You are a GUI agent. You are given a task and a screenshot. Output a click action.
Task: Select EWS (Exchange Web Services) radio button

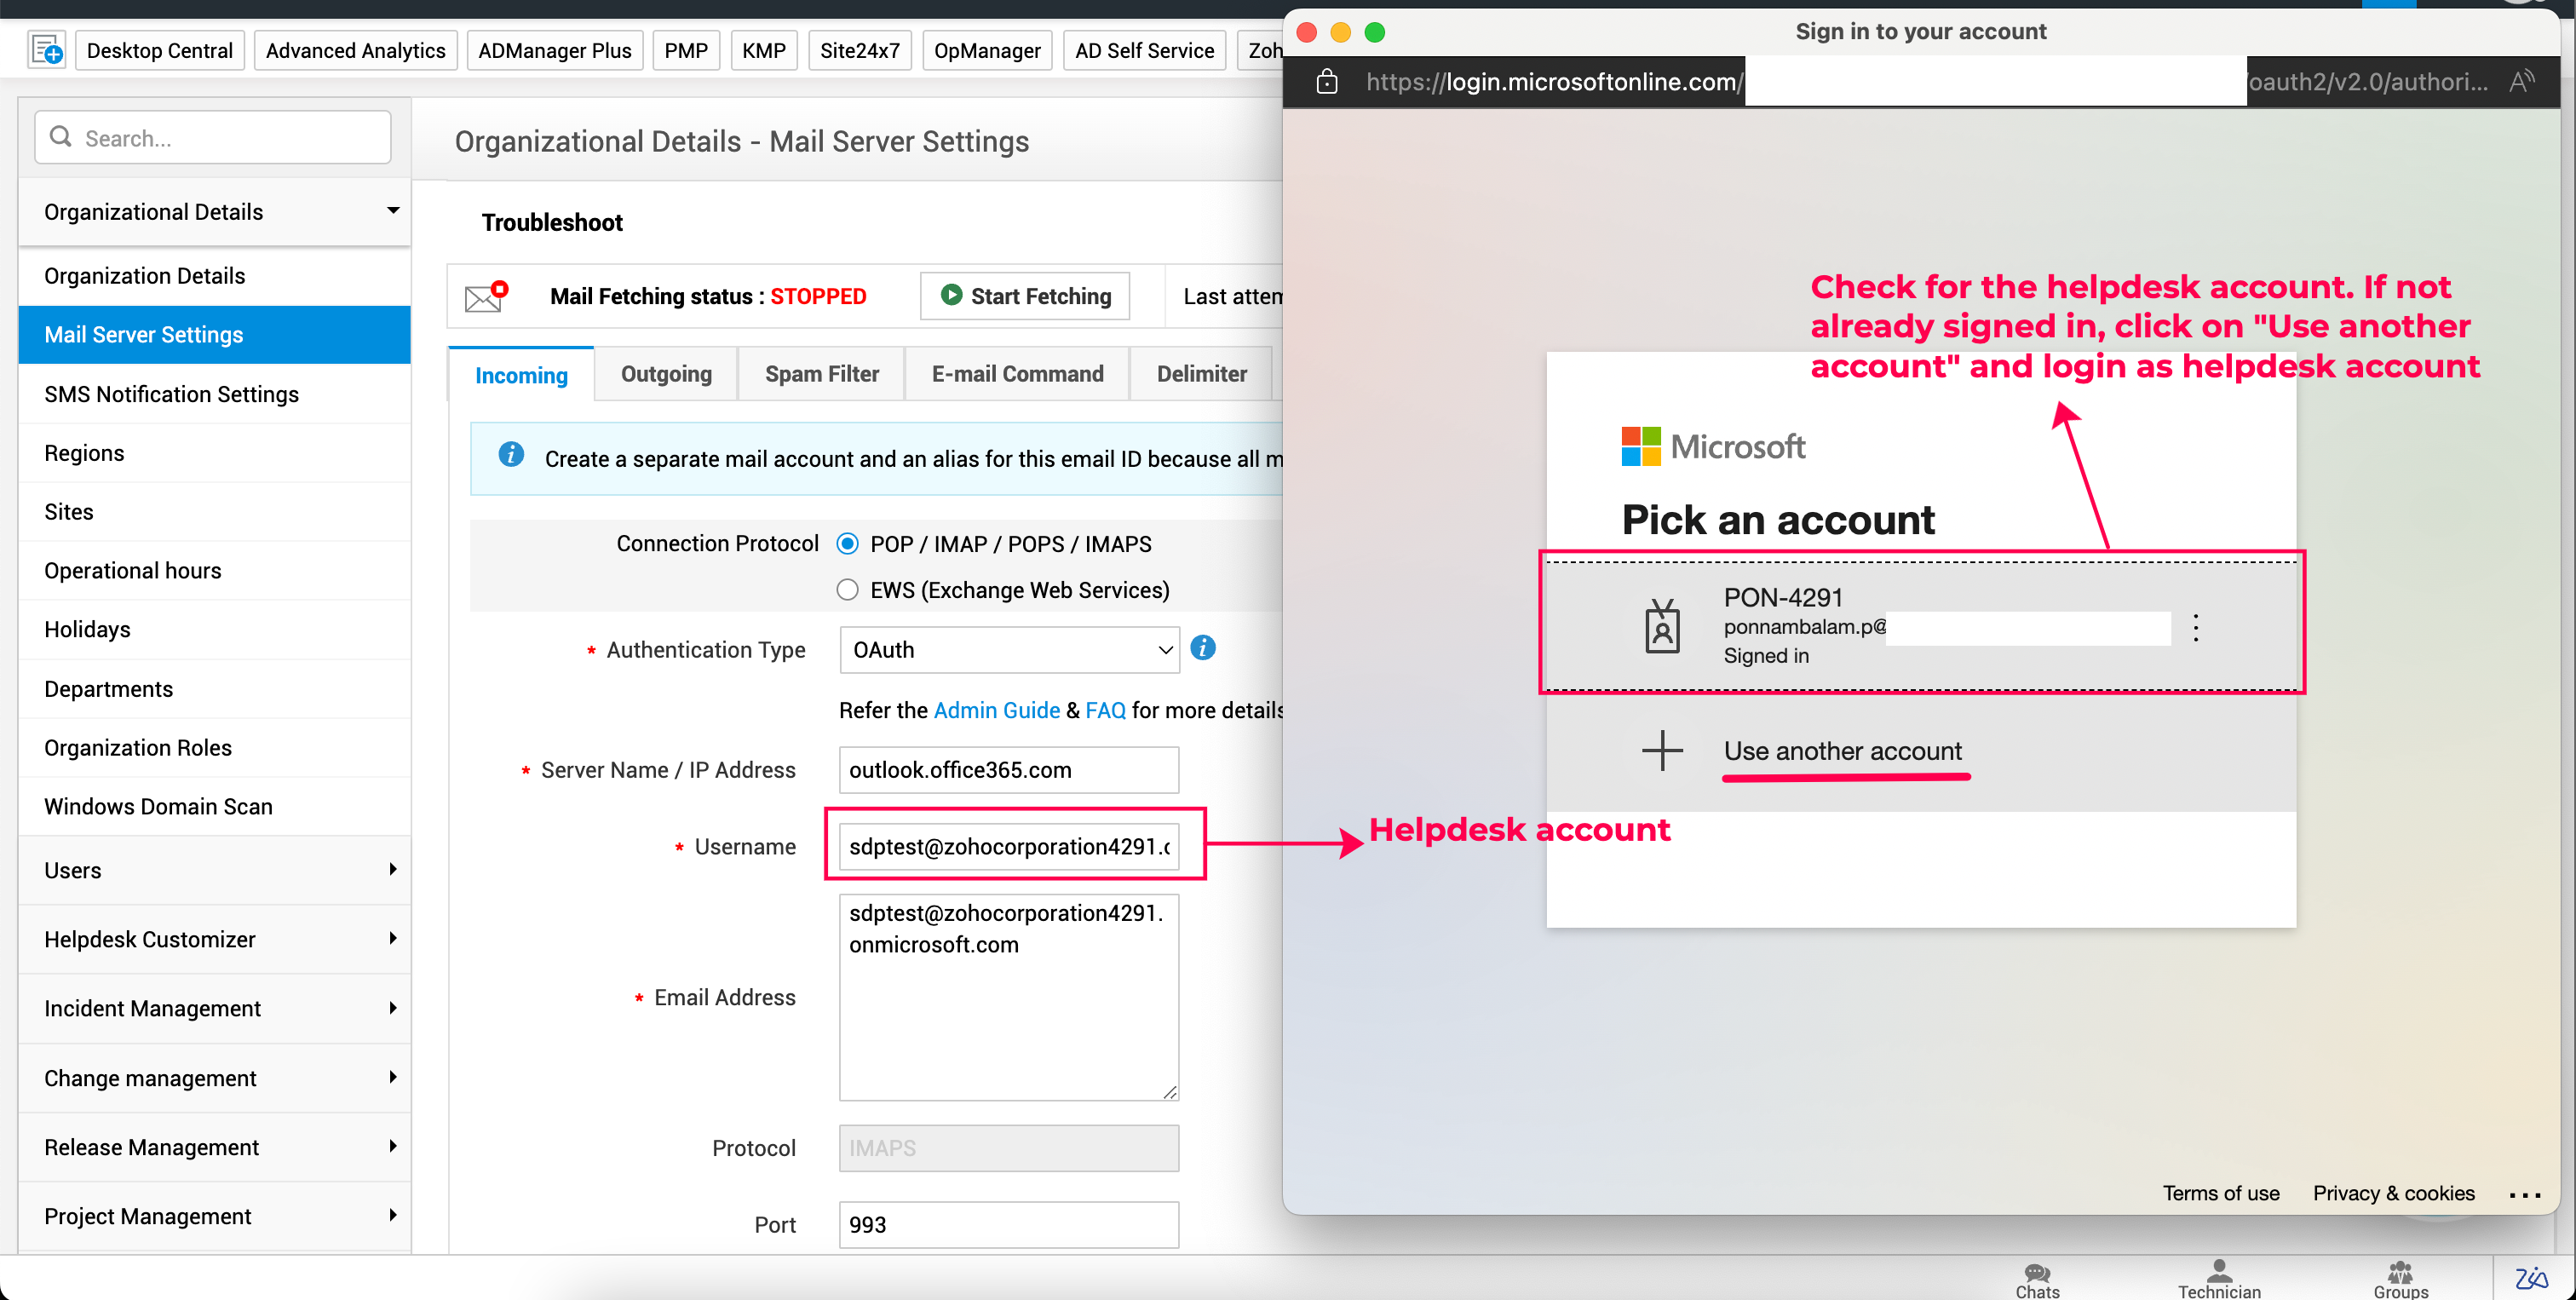click(847, 590)
